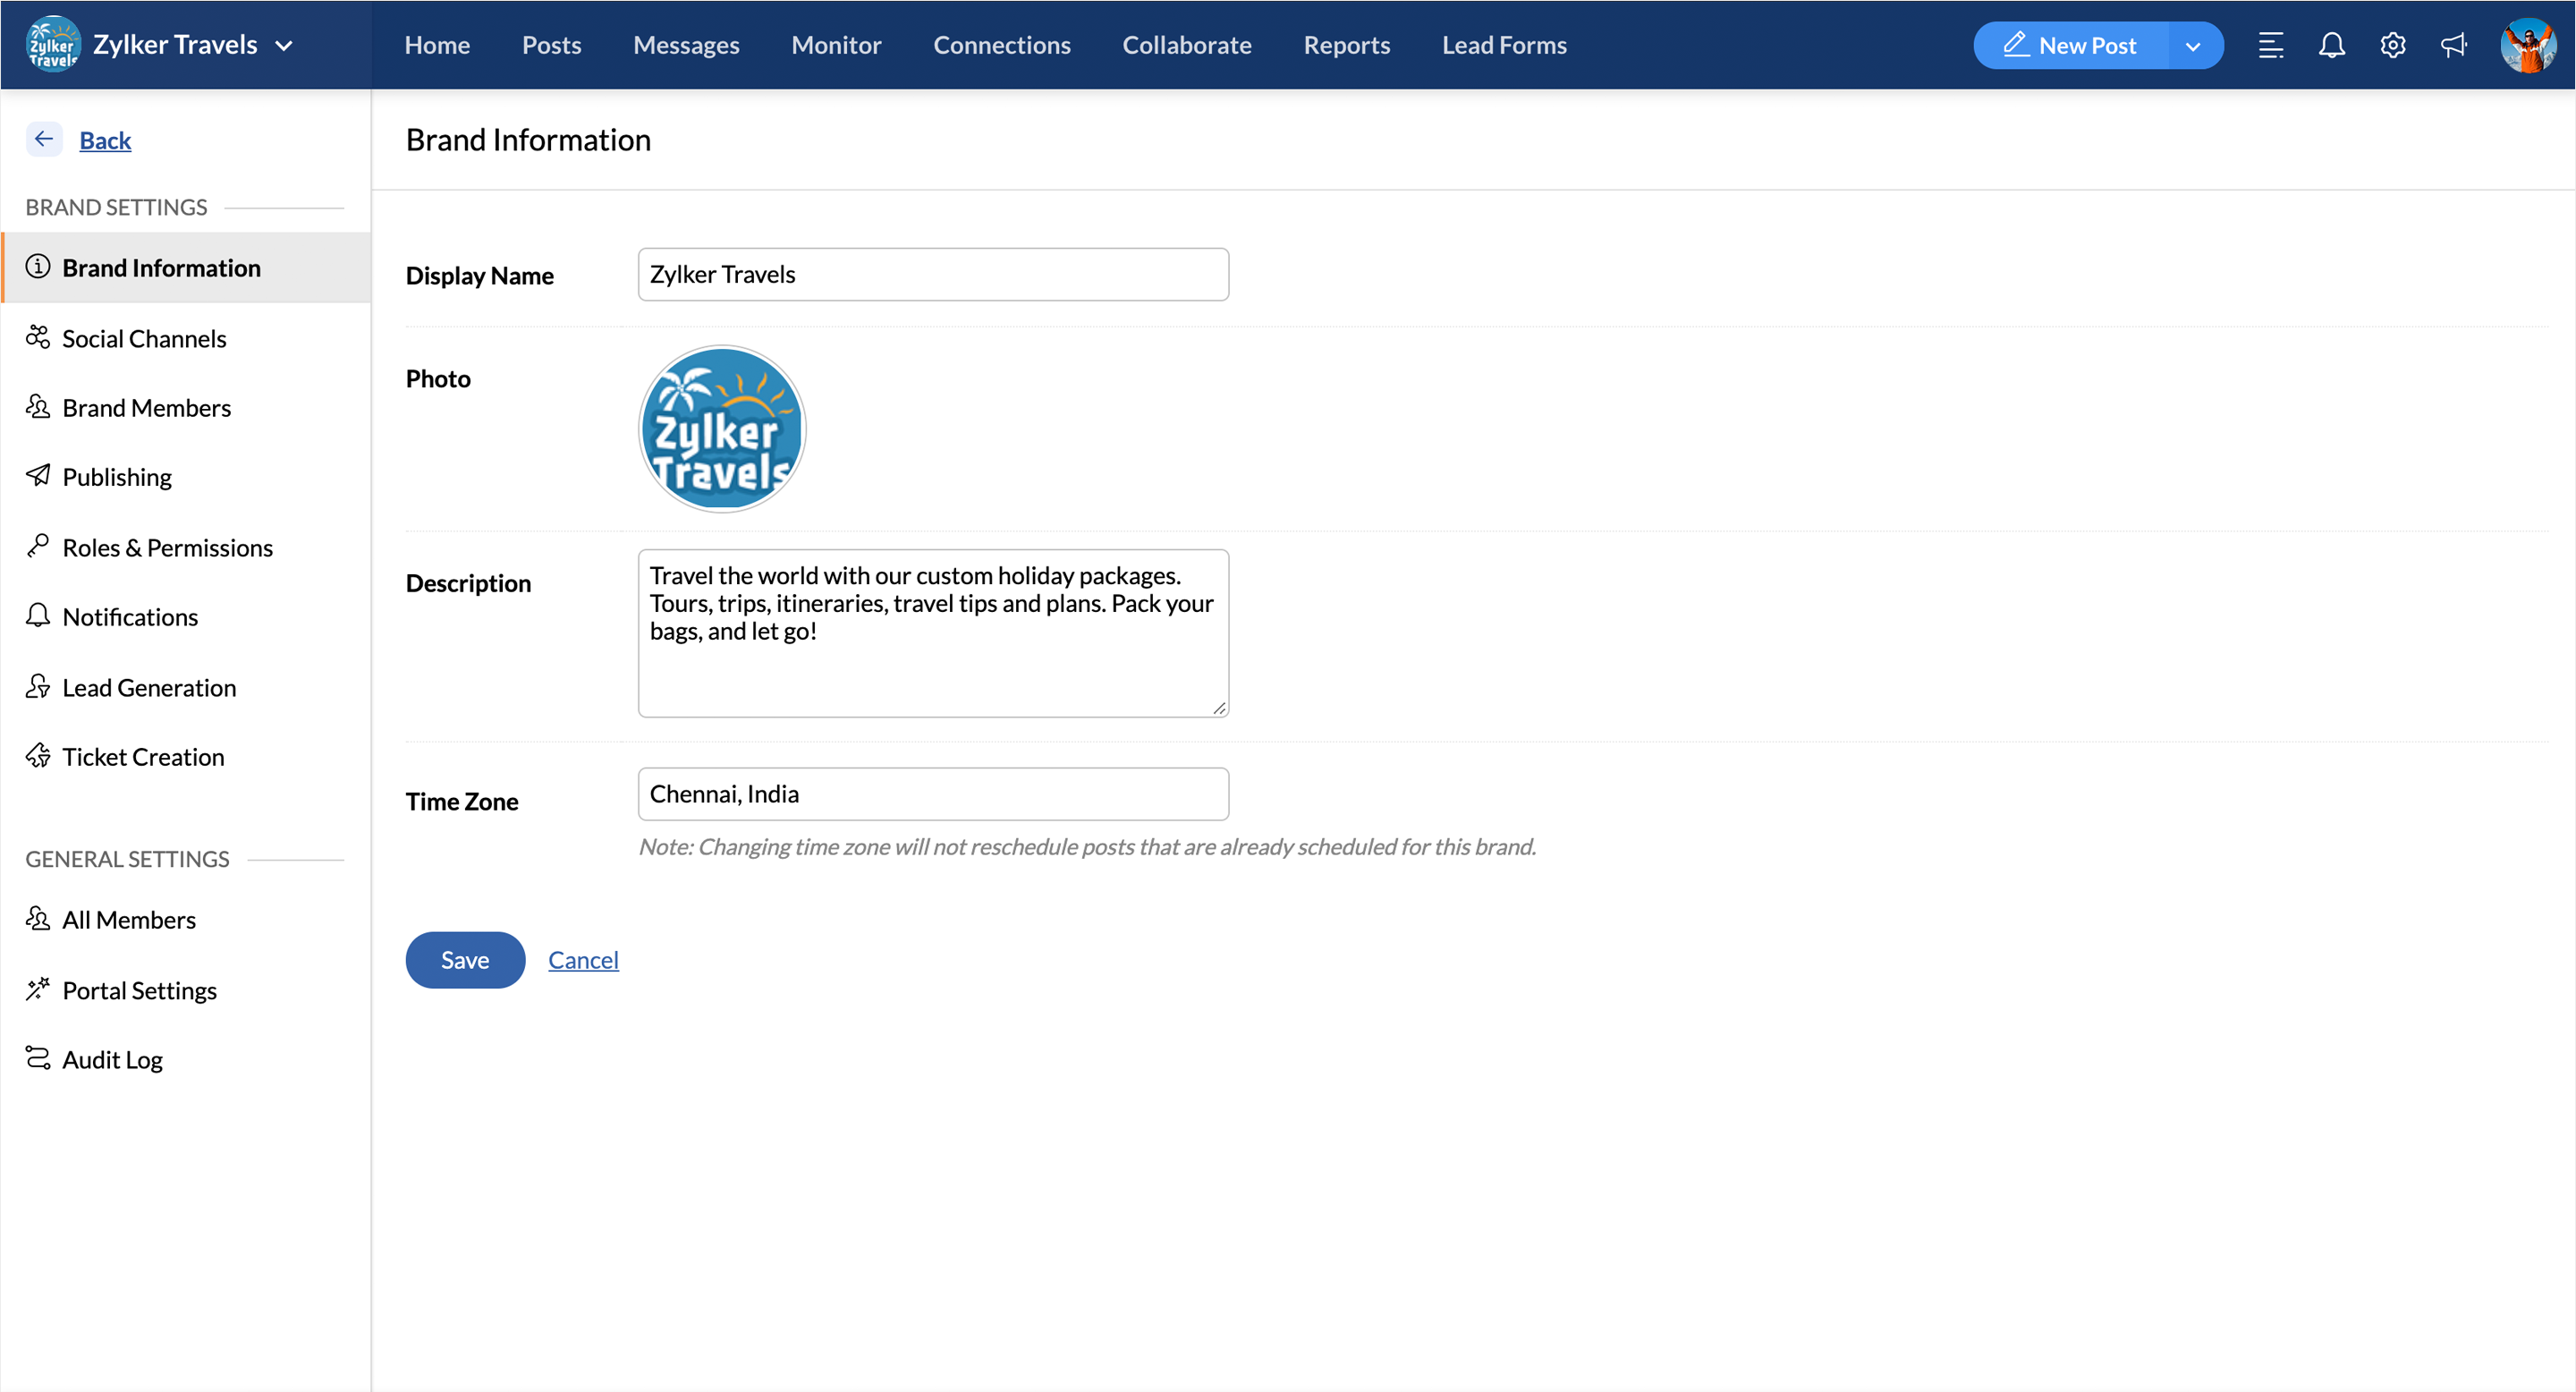
Task: Click the Save button
Action: click(464, 960)
